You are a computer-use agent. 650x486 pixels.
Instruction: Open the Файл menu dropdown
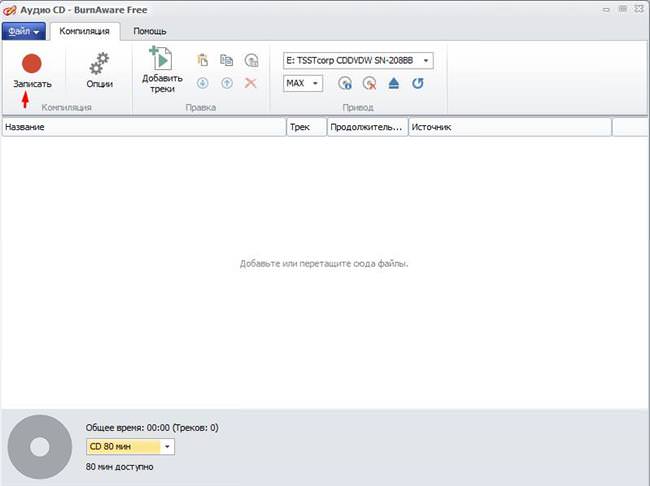[24, 31]
